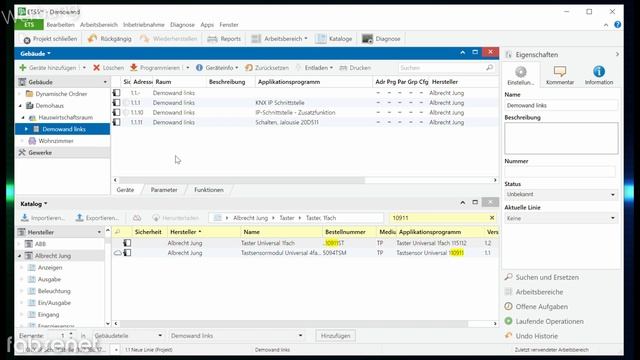This screenshot has width=640, height=360.
Task: Select catalog row Tastsensormodul Universal 4fach
Action: (x=305, y=253)
